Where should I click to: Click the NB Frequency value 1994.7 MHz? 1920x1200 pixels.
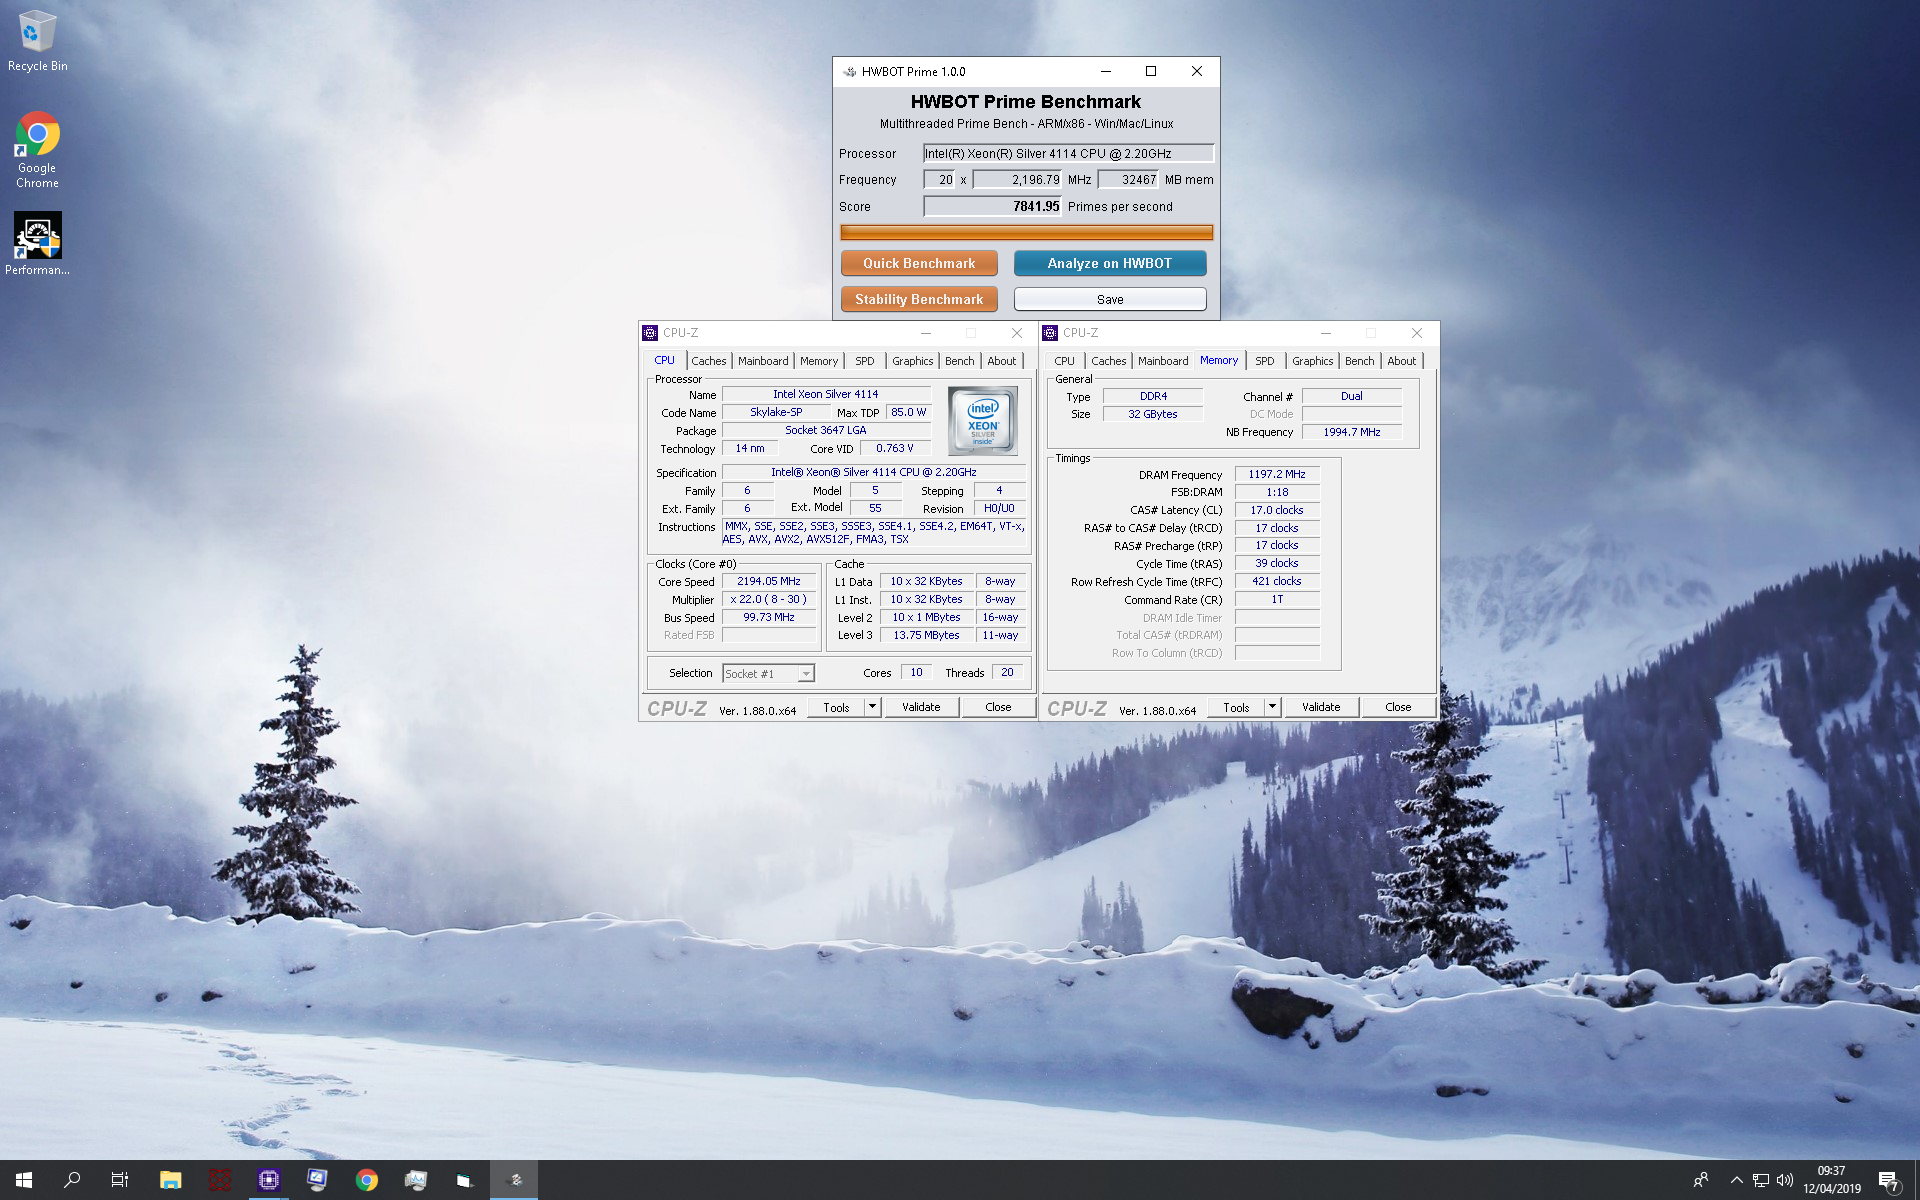click(x=1352, y=432)
